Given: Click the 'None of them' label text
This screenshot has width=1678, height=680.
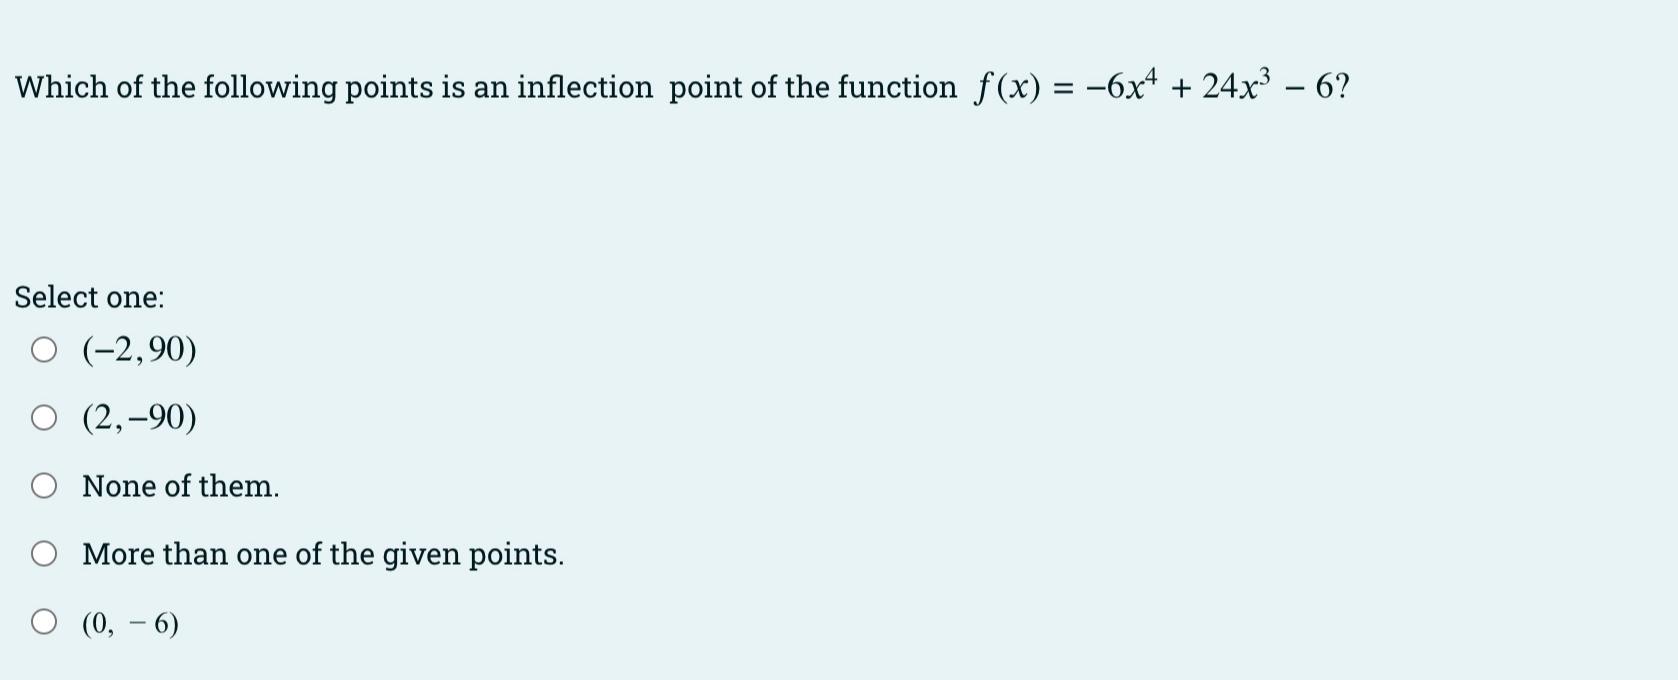Looking at the screenshot, I should pyautogui.click(x=180, y=486).
